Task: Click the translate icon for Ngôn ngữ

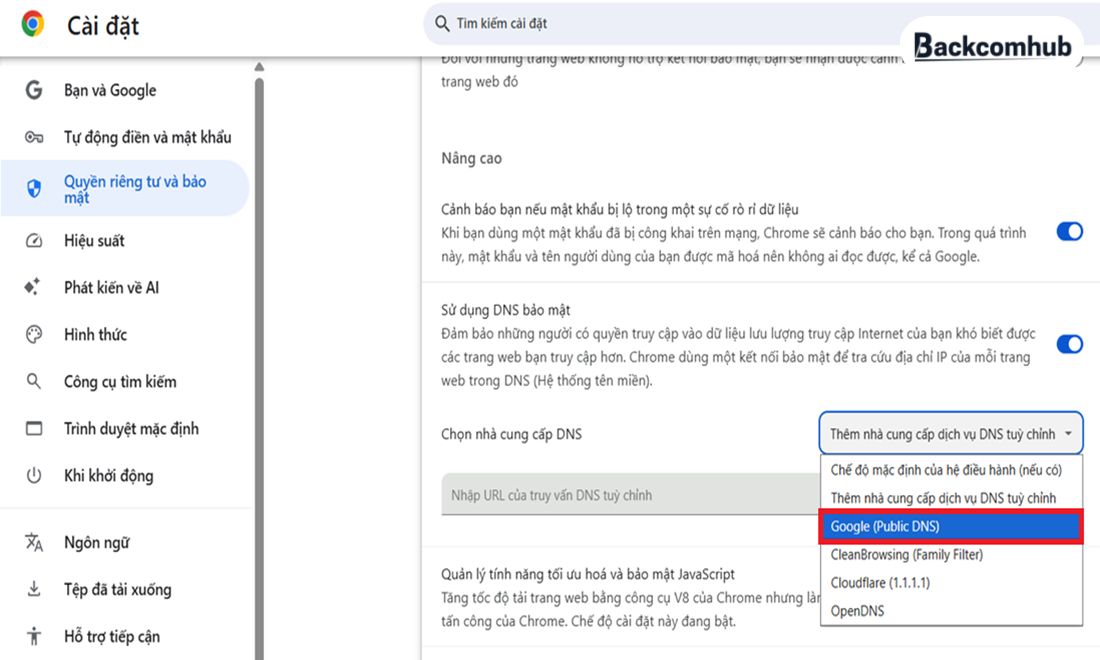Action: point(34,542)
